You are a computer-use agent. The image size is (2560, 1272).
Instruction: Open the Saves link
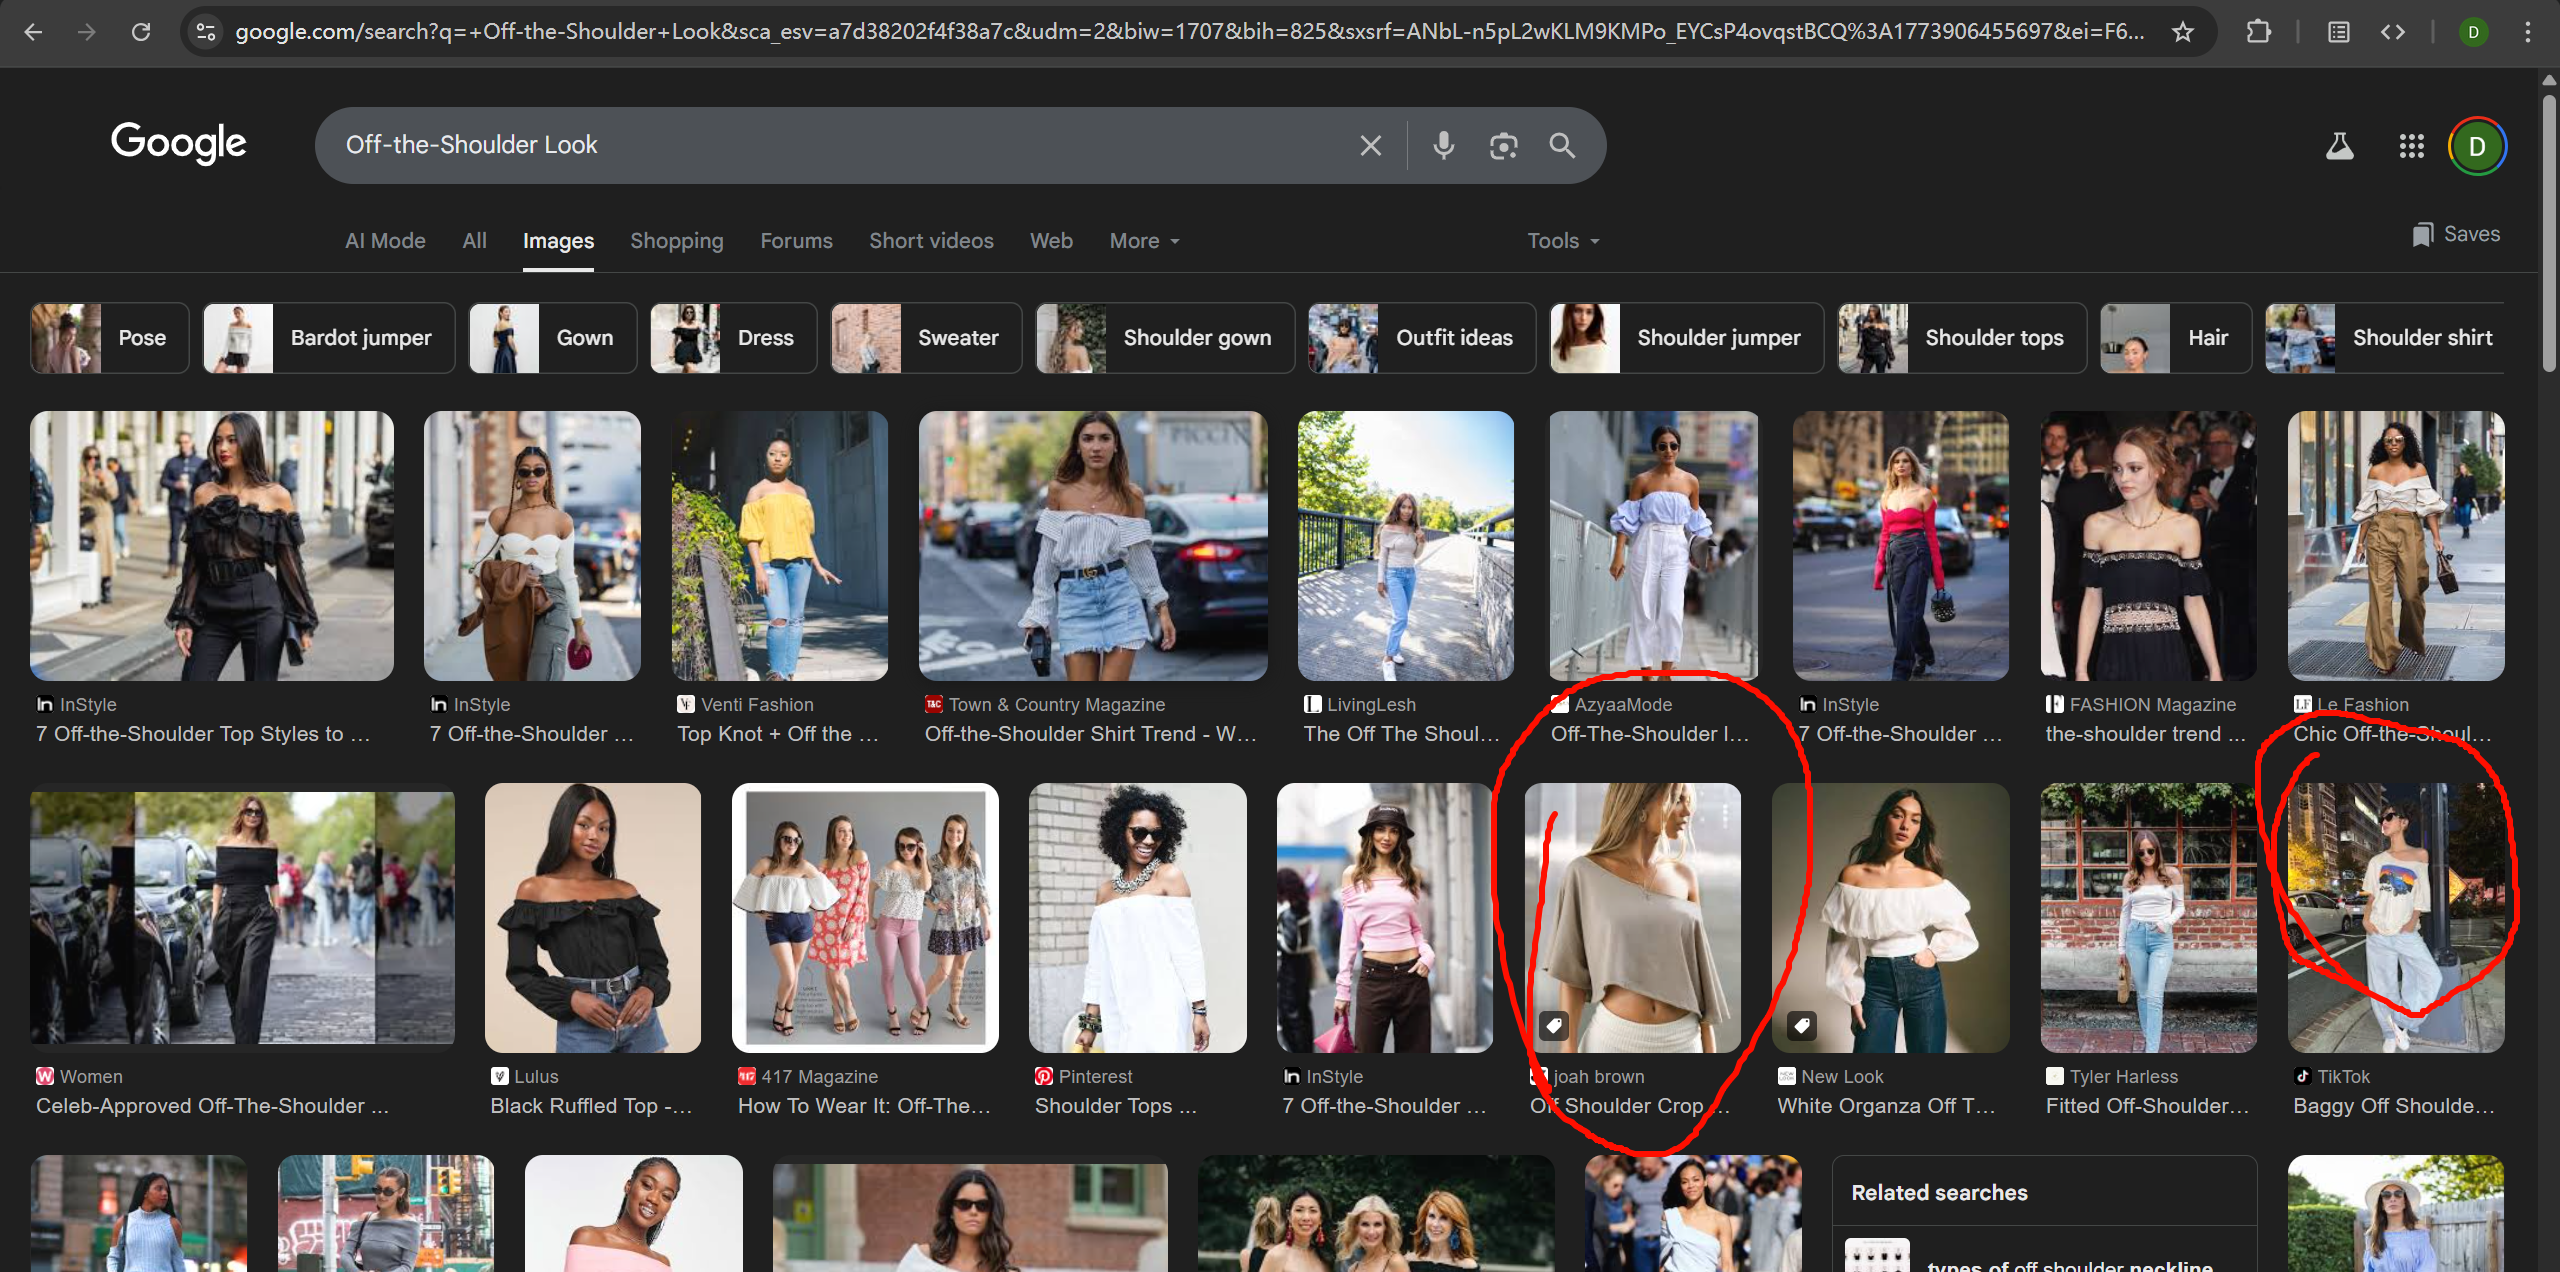(x=2455, y=234)
